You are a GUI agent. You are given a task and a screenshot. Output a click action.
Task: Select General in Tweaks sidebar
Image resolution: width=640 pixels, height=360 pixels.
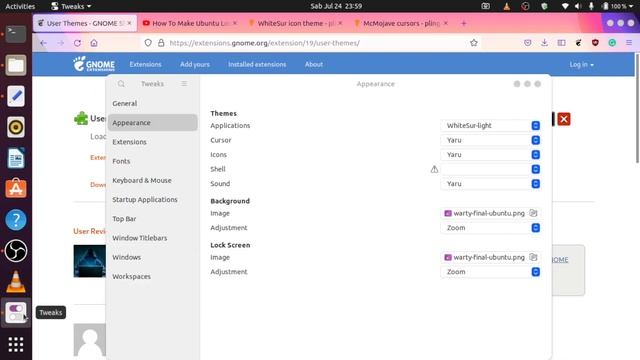pyautogui.click(x=153, y=104)
